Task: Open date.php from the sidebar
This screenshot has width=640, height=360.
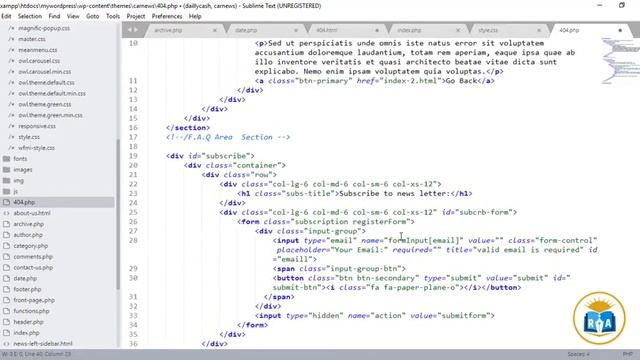Action: (x=25, y=278)
